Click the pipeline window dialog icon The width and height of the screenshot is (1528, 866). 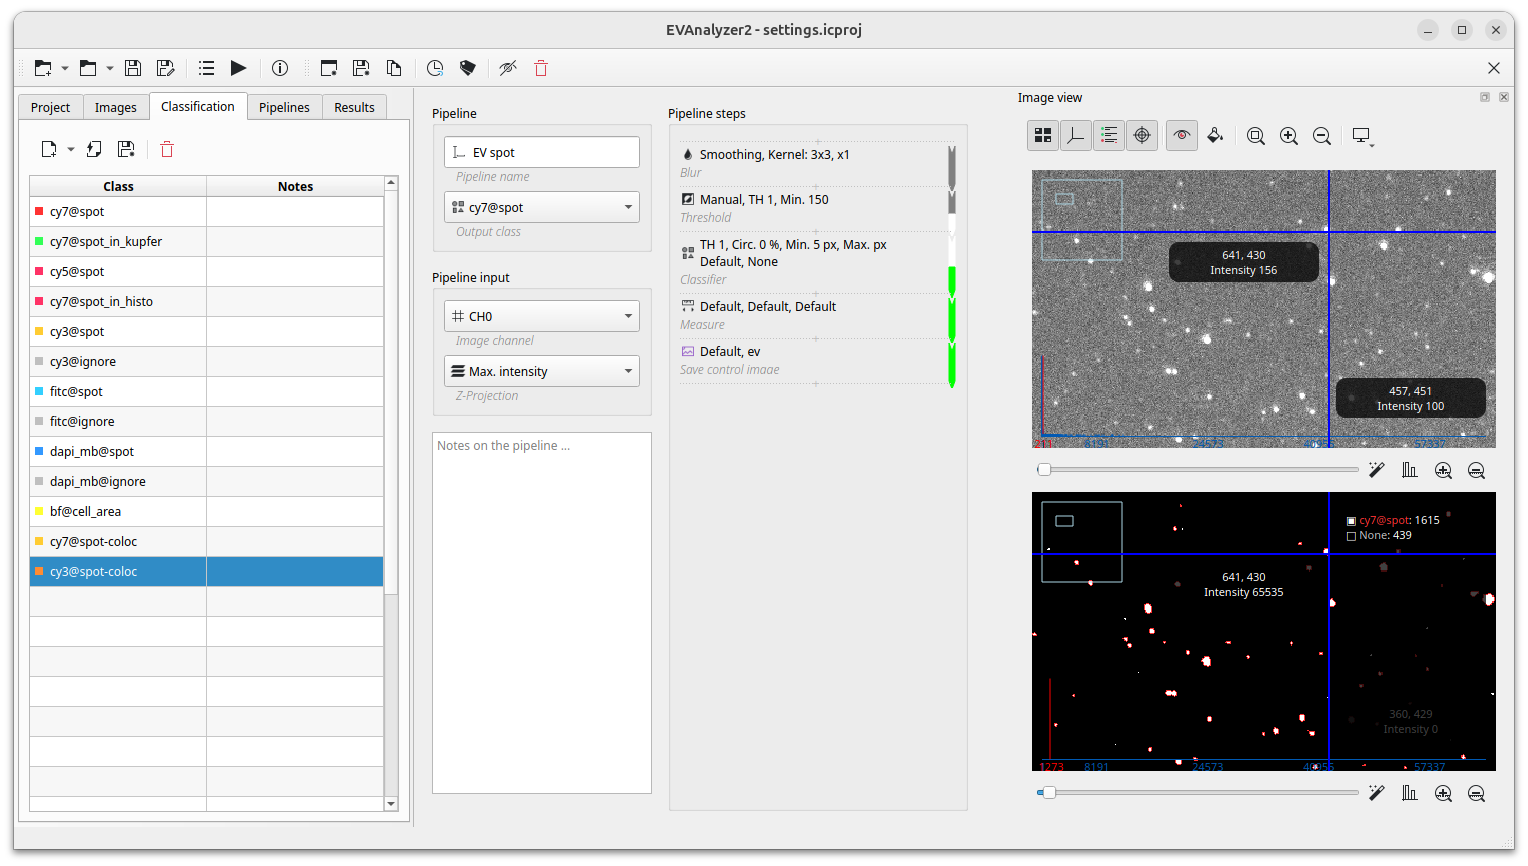pyautogui.click(x=329, y=68)
